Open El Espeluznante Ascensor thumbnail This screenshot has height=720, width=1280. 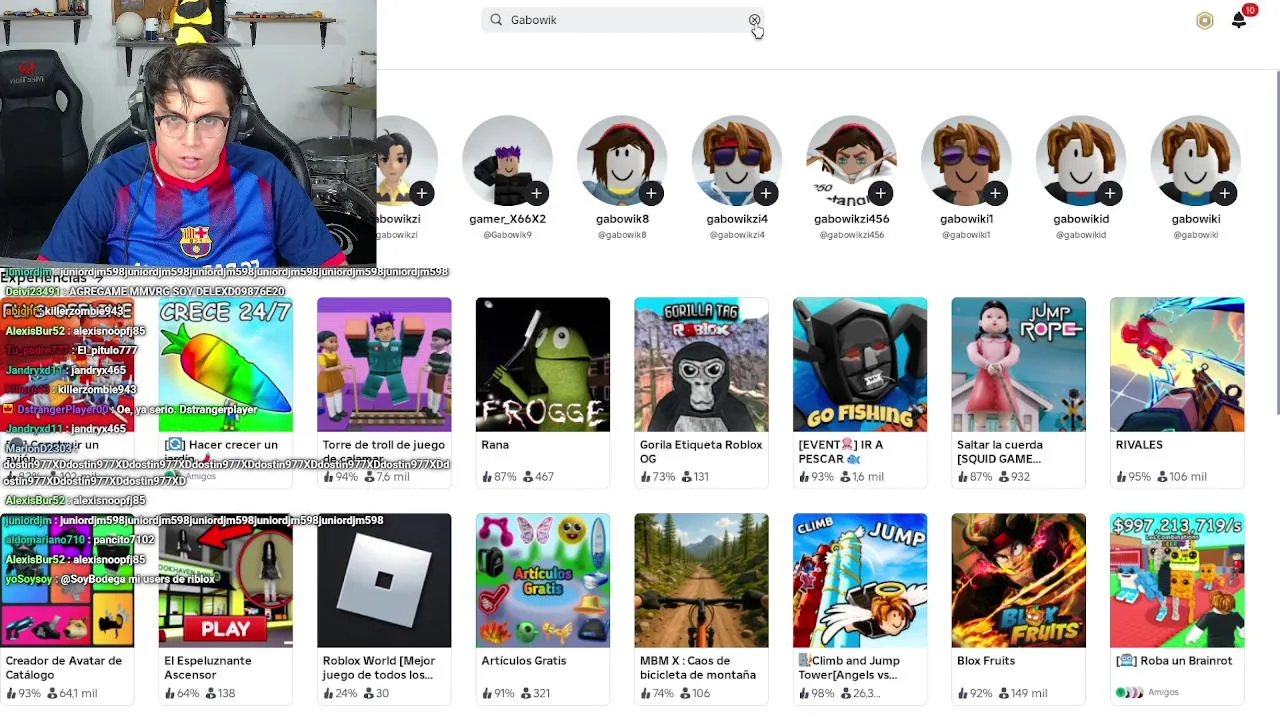(x=225, y=580)
